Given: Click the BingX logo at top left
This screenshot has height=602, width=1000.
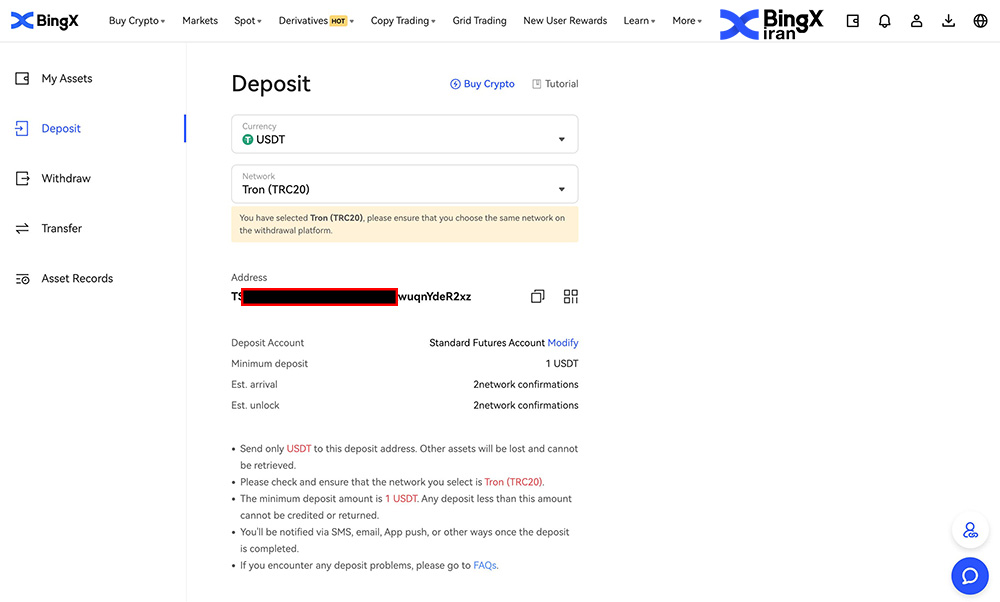Looking at the screenshot, I should coord(45,21).
